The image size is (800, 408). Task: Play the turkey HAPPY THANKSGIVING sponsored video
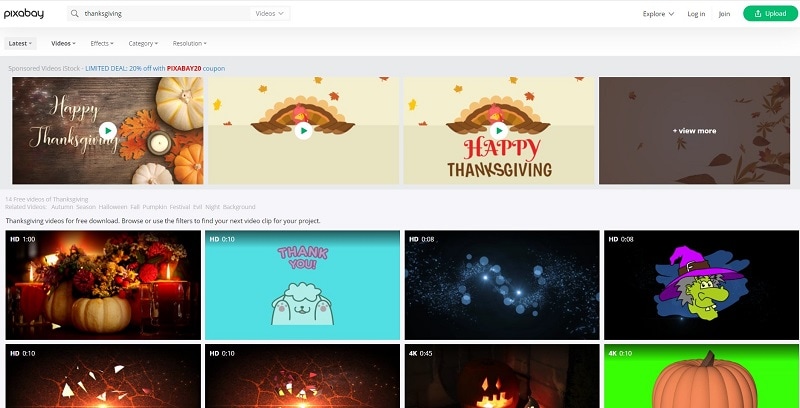(x=499, y=131)
